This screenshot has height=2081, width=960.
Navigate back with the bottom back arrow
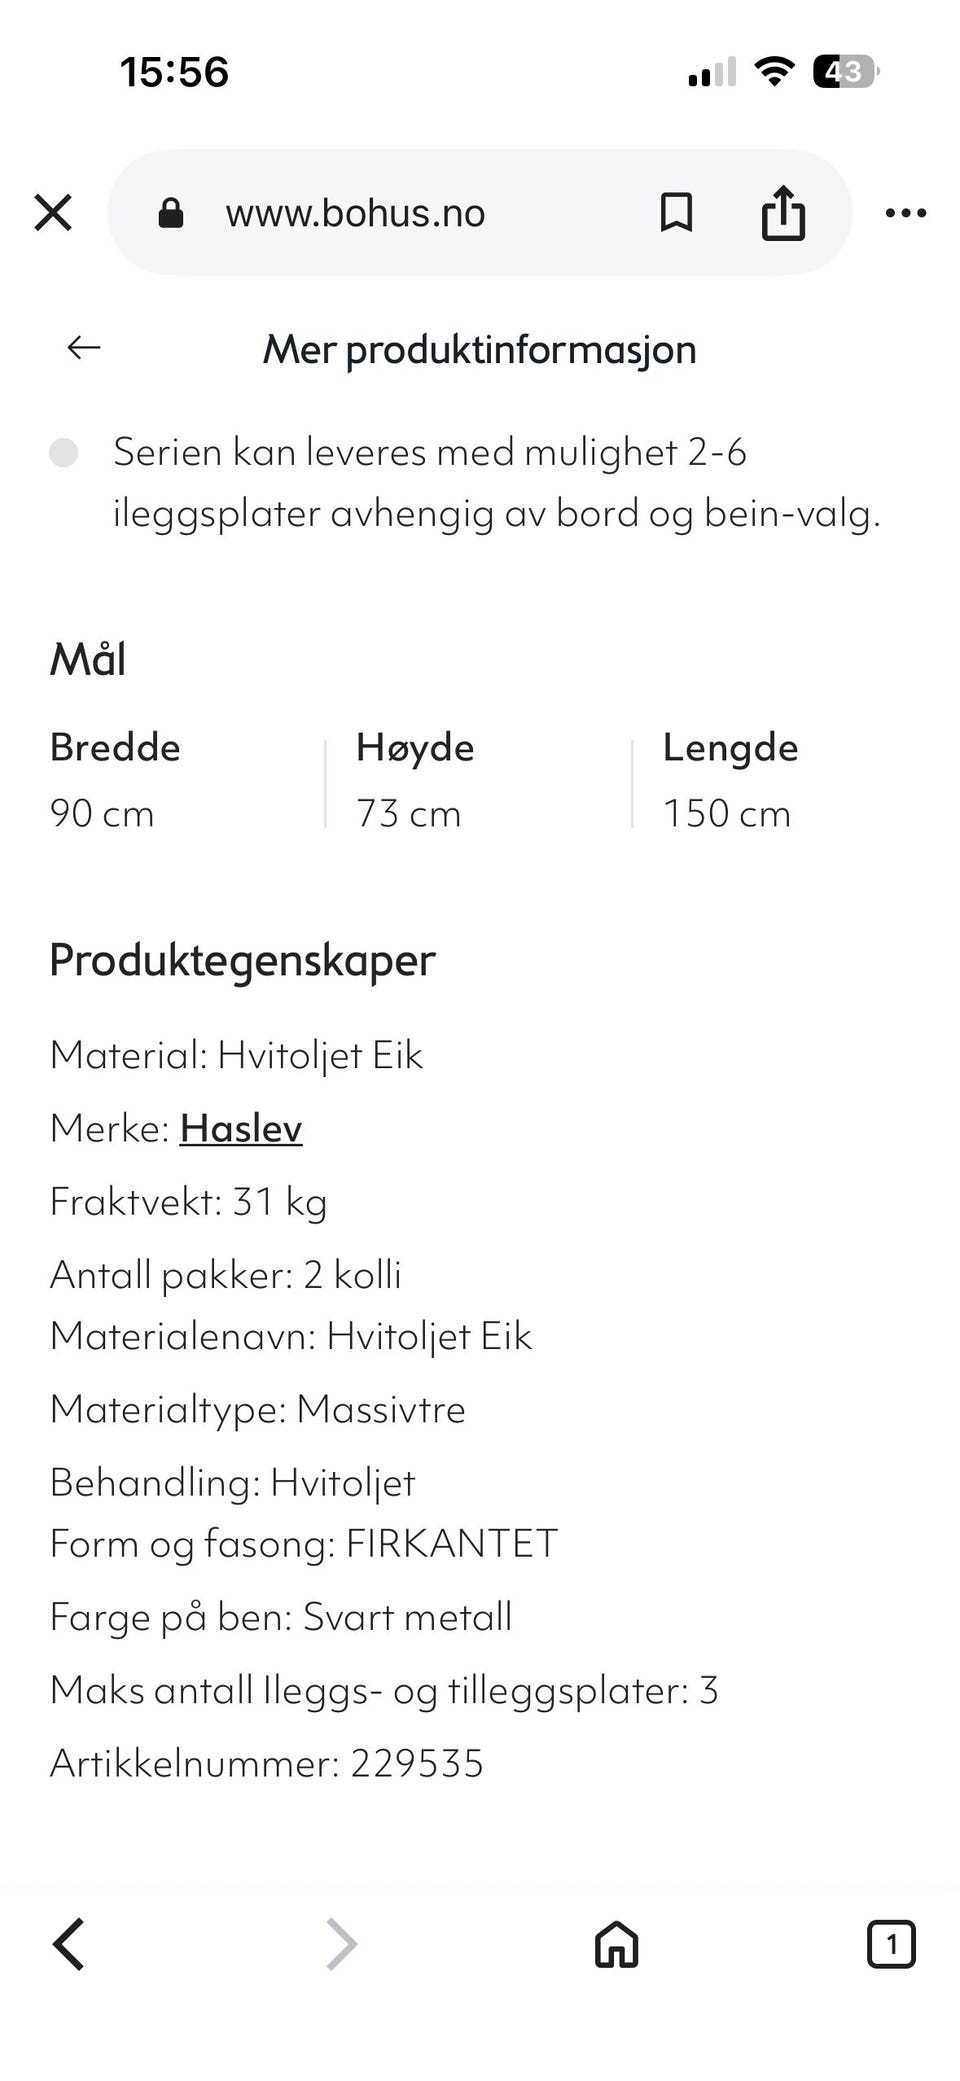tap(70, 1945)
